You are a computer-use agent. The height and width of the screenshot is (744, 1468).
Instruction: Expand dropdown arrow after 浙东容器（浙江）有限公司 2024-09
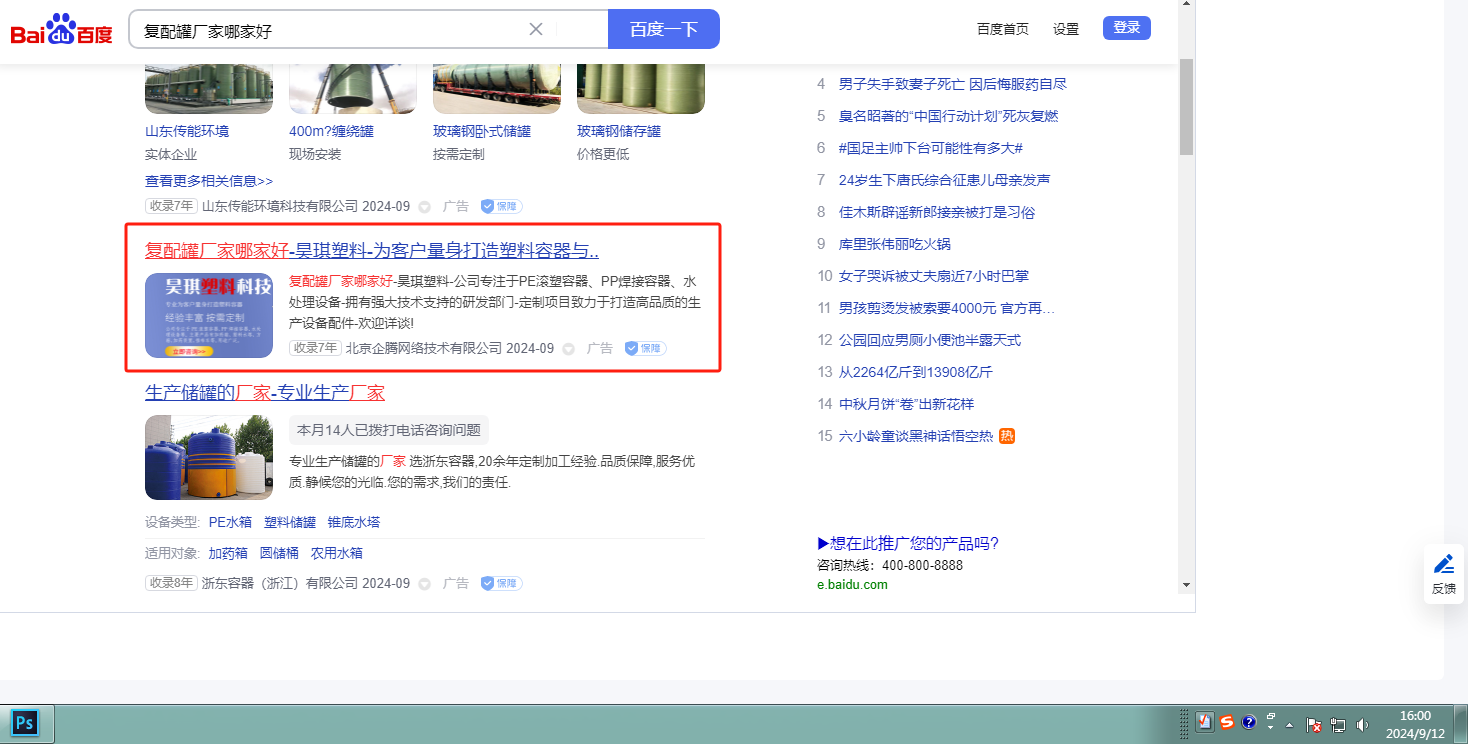(424, 584)
